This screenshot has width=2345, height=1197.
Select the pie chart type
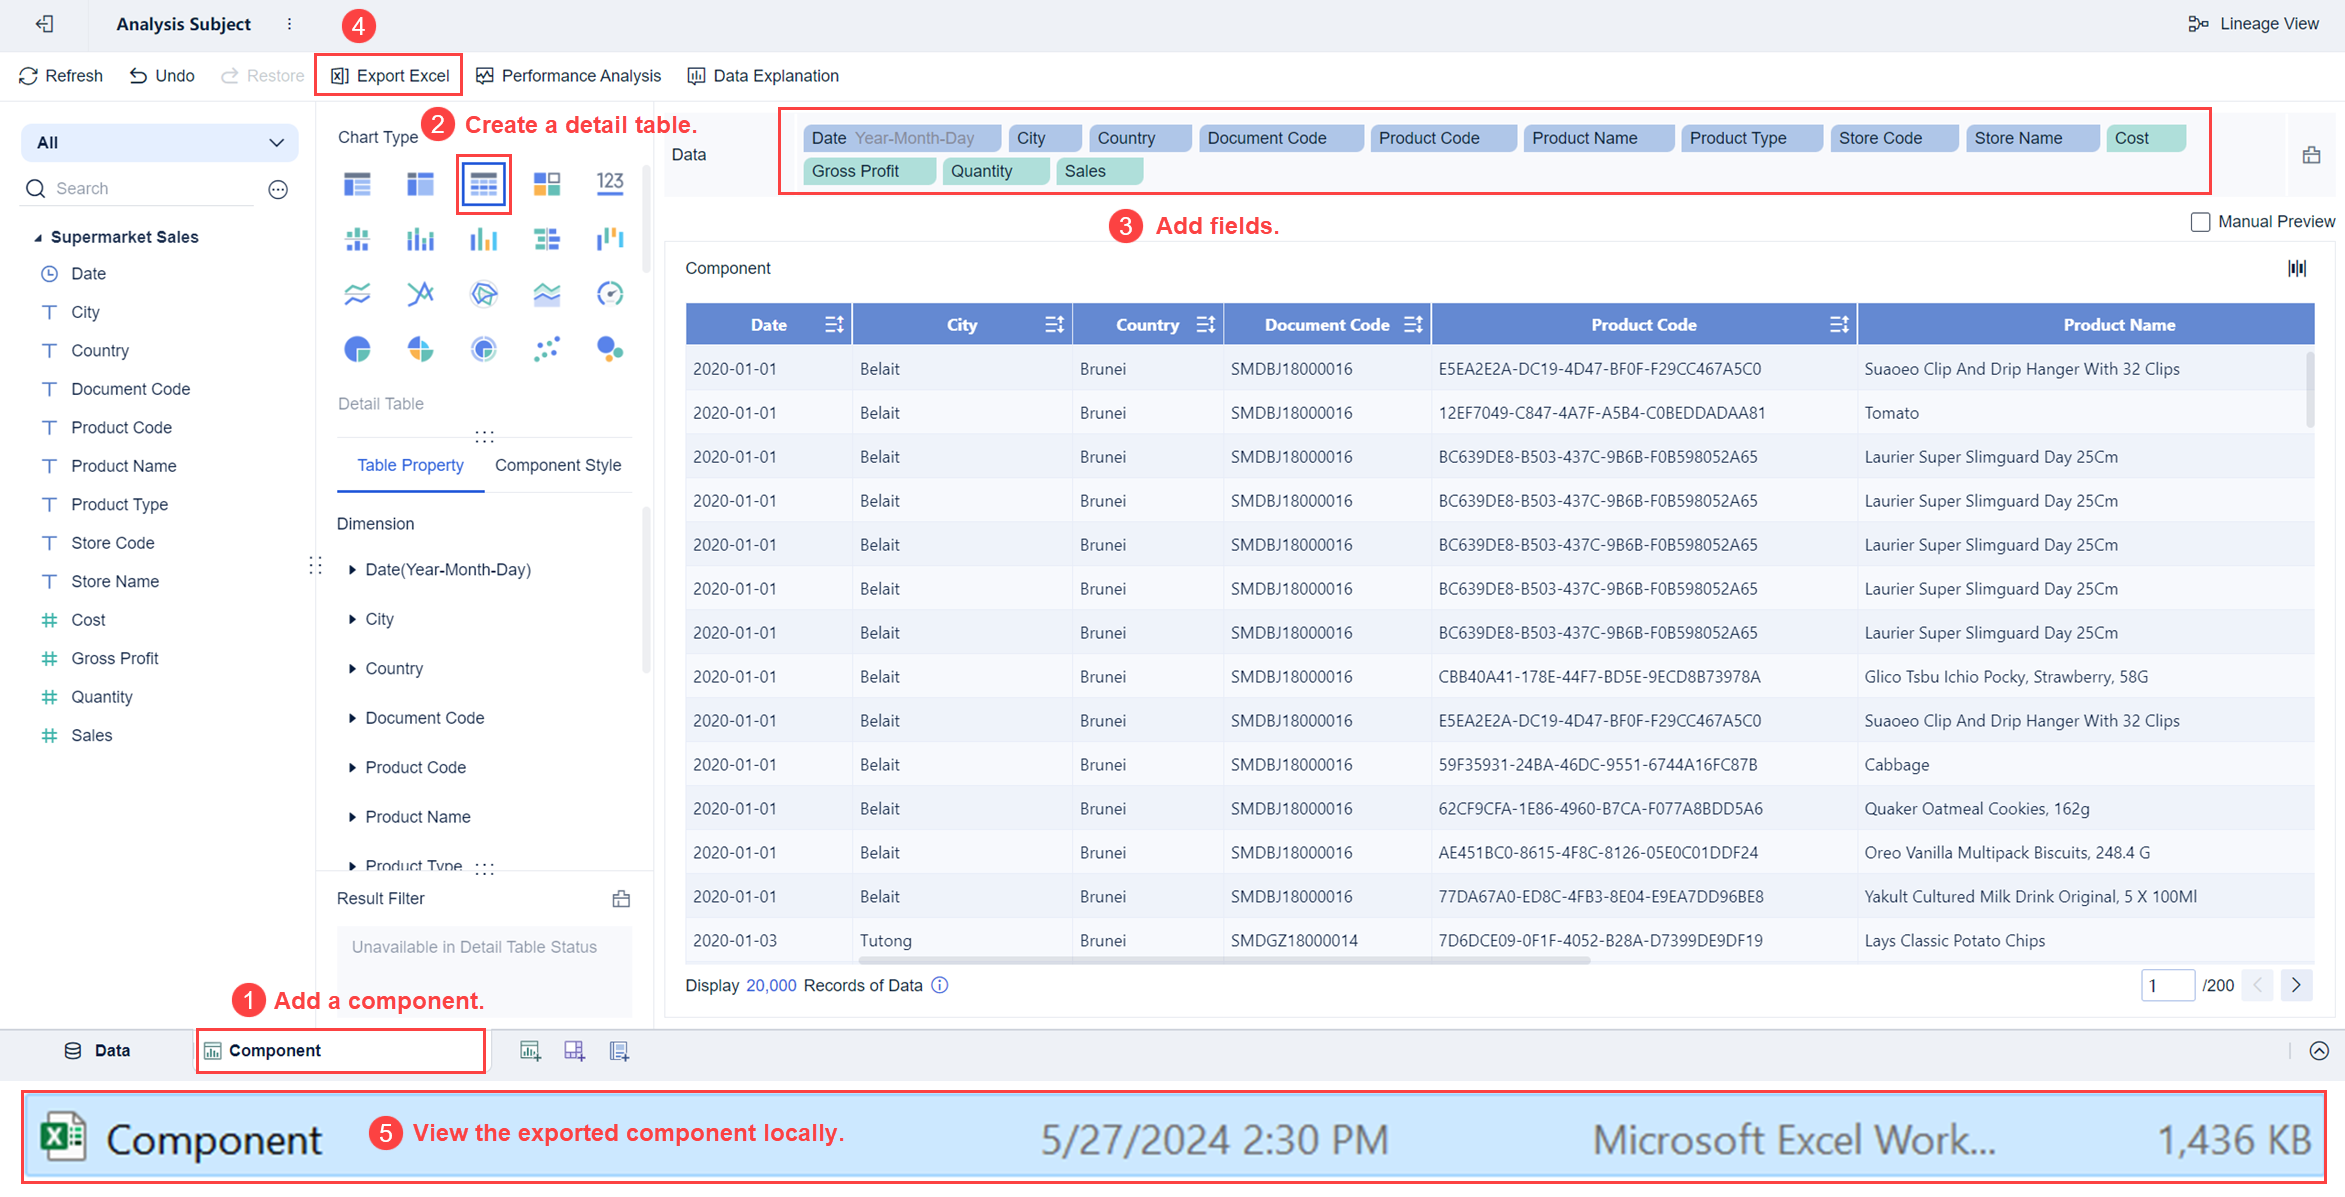tap(357, 348)
